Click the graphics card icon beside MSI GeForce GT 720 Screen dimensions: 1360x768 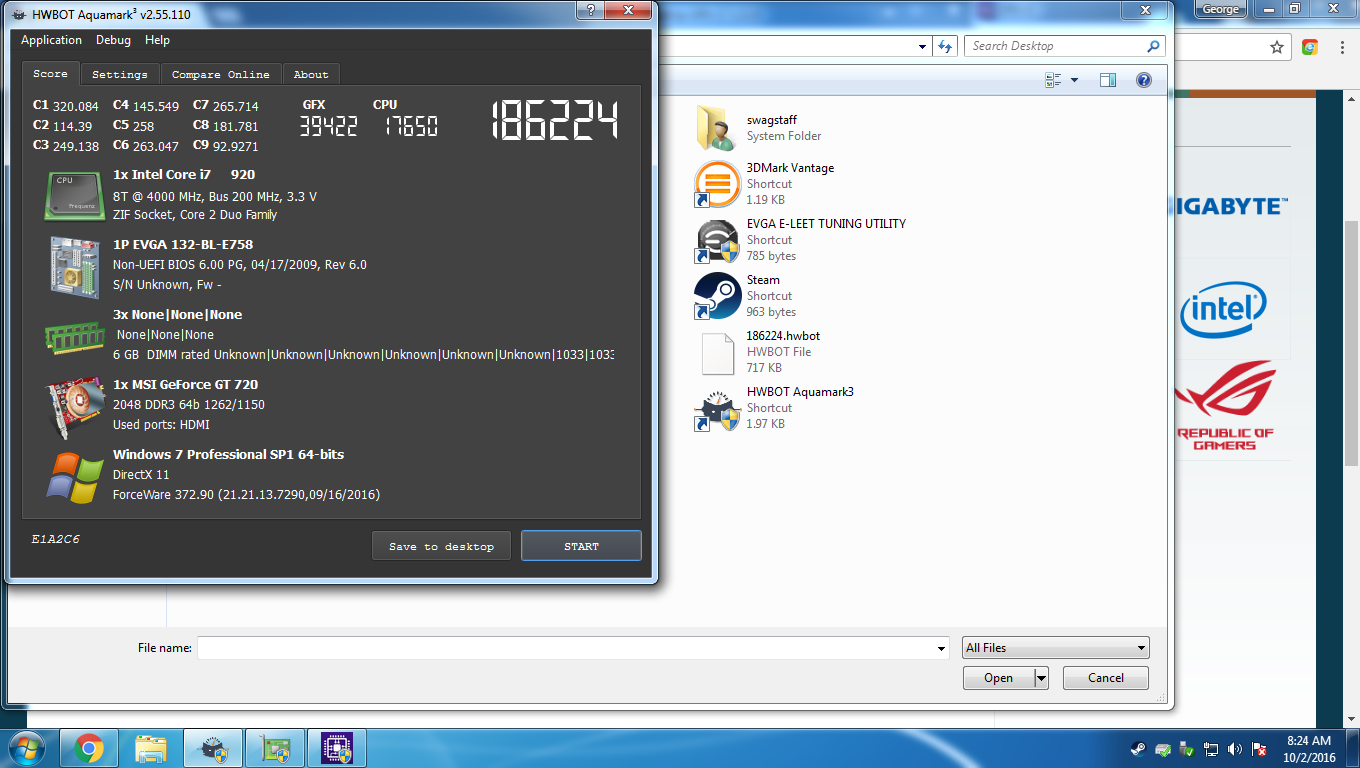coord(76,407)
